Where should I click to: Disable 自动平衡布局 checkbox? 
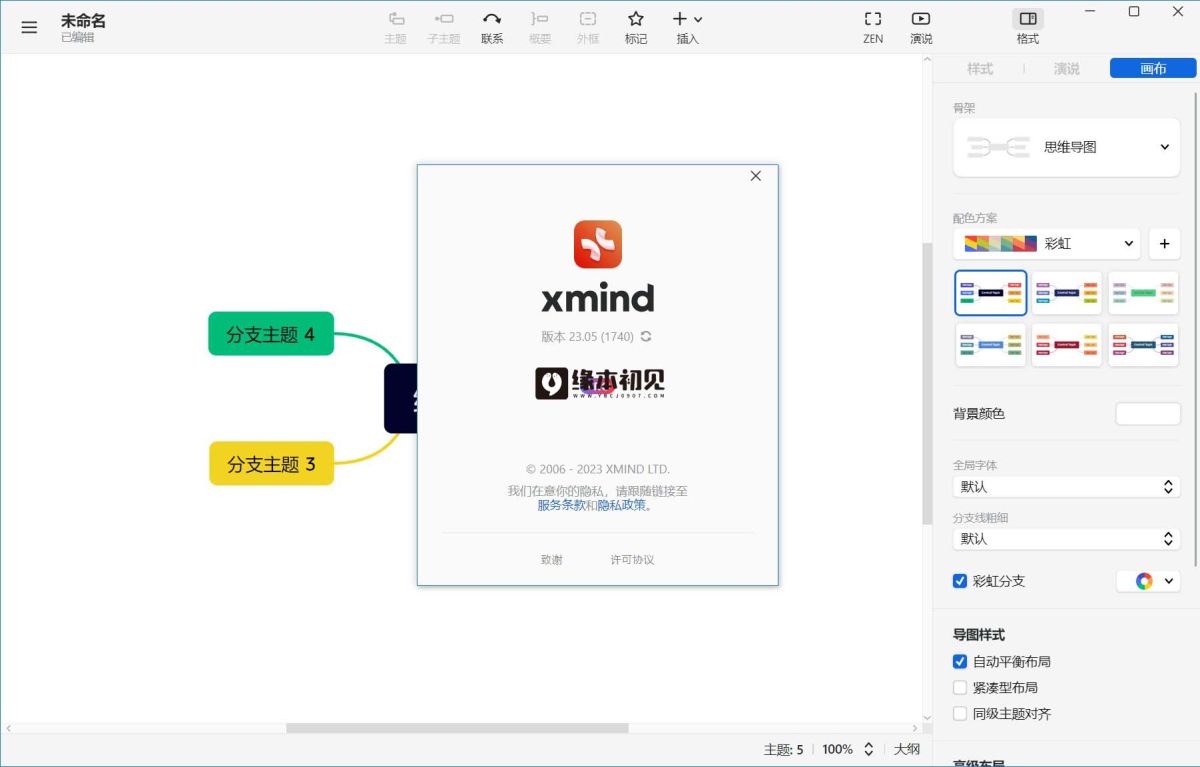coord(960,662)
